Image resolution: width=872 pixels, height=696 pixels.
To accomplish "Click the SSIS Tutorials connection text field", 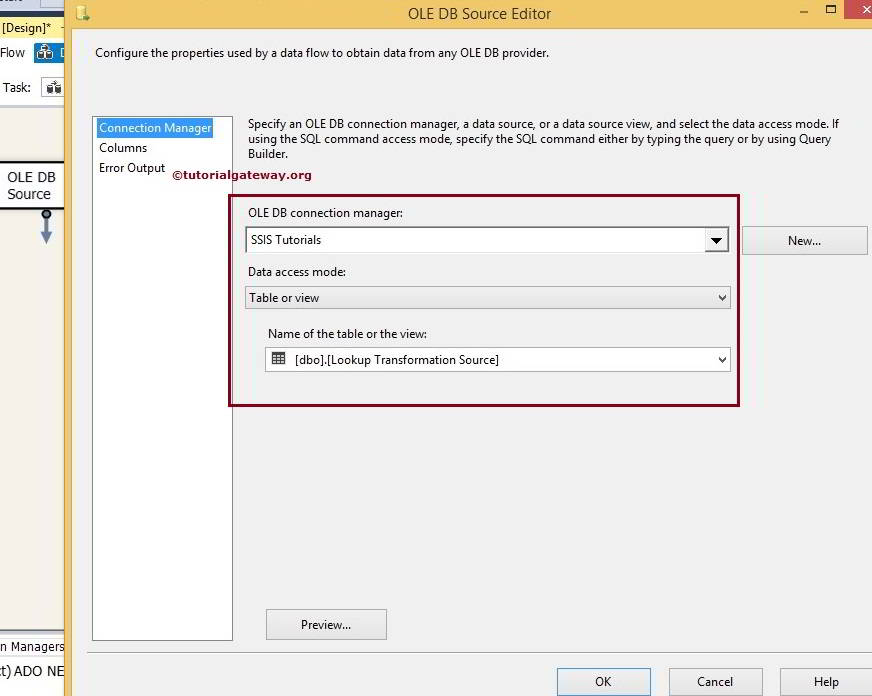I will (x=450, y=239).
